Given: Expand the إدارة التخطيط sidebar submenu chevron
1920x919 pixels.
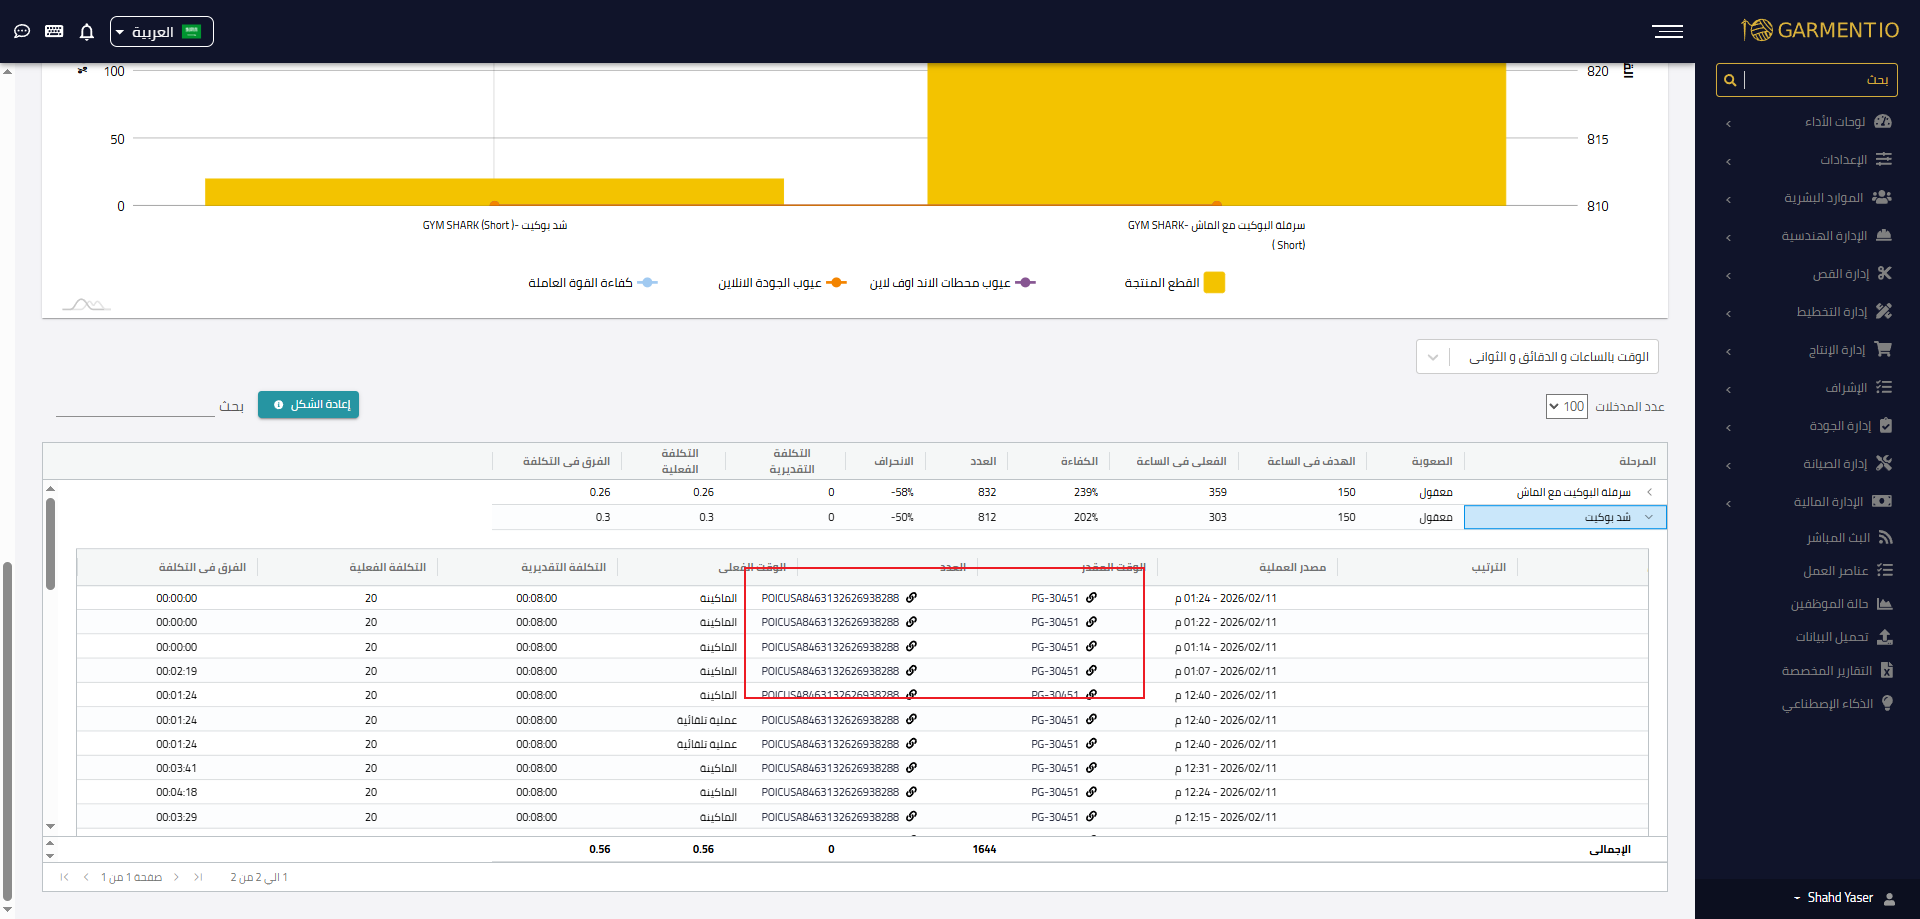Looking at the screenshot, I should pyautogui.click(x=1728, y=313).
